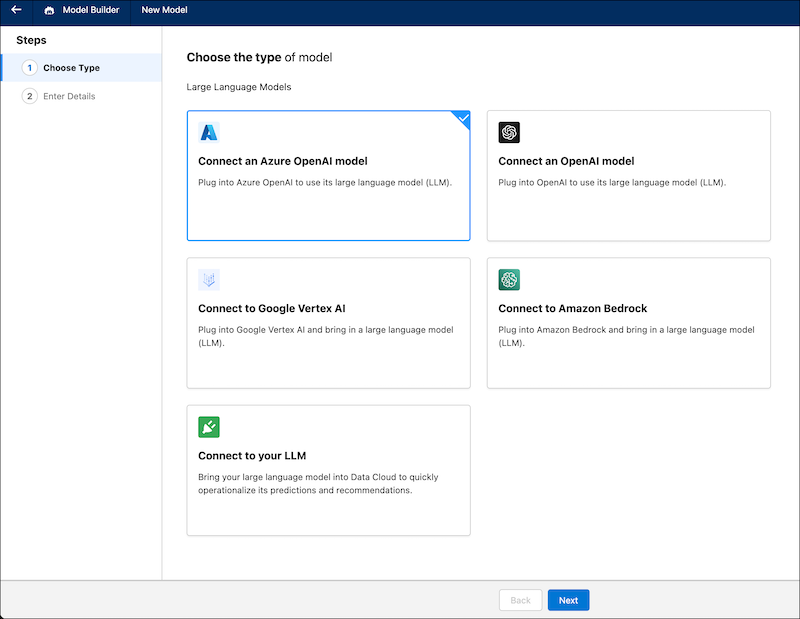Select Connect an Azure OpenAI model title
The width and height of the screenshot is (800, 619).
283,161
